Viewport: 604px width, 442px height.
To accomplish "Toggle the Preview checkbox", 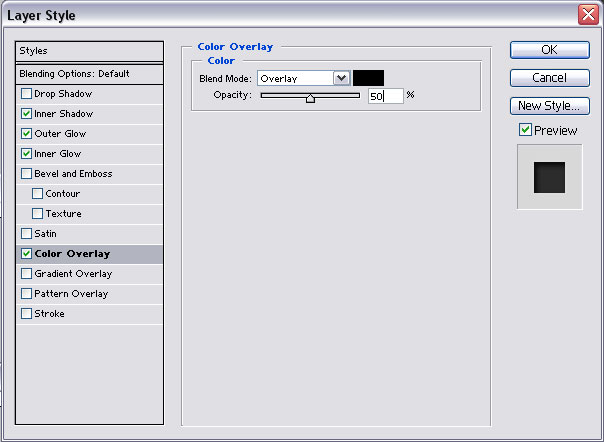I will click(525, 130).
